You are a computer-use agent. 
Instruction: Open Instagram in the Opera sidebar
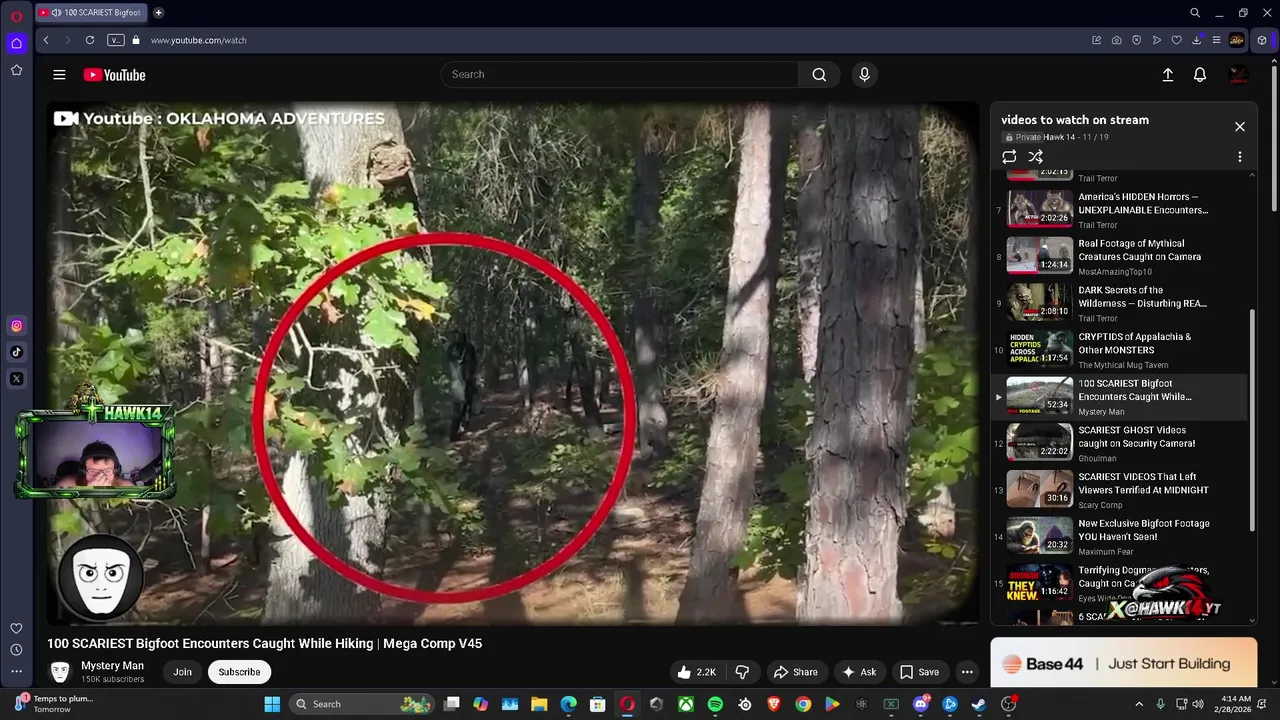click(16, 326)
